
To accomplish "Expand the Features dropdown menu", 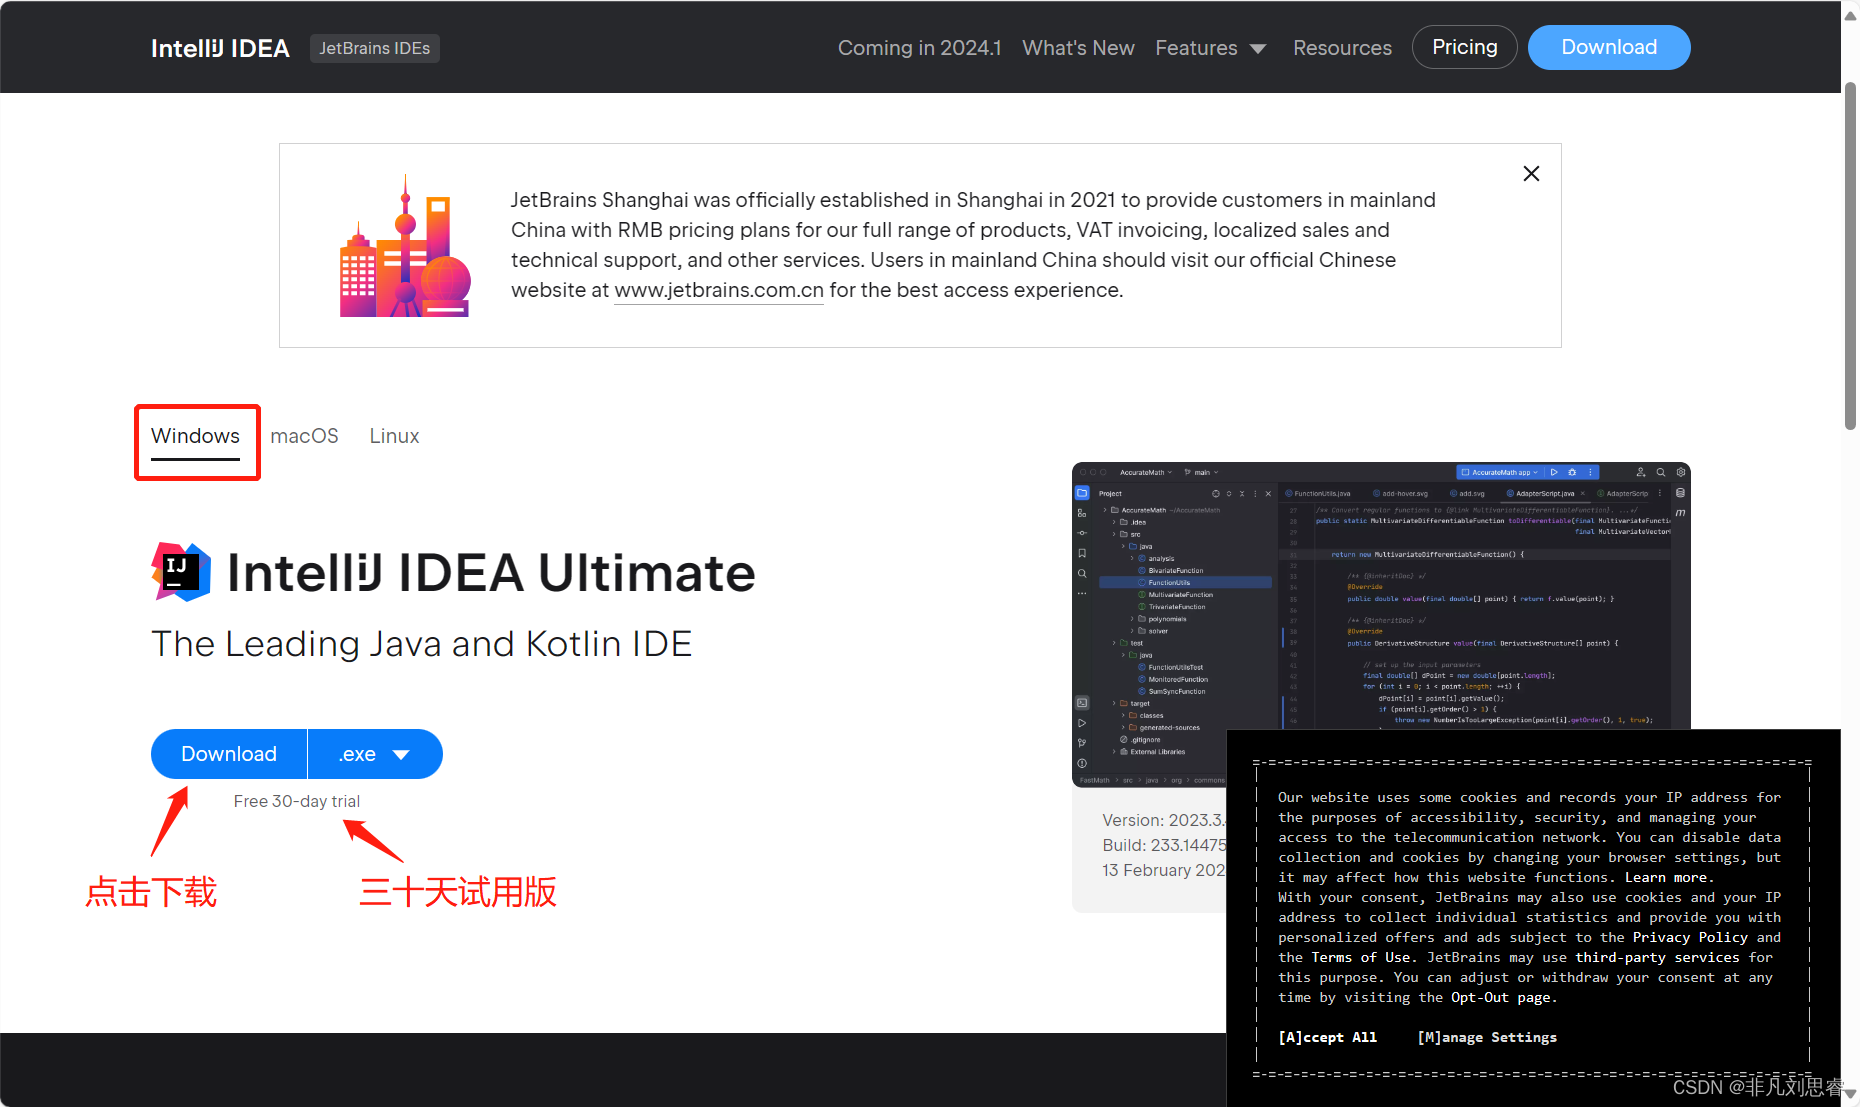I will [x=1210, y=48].
